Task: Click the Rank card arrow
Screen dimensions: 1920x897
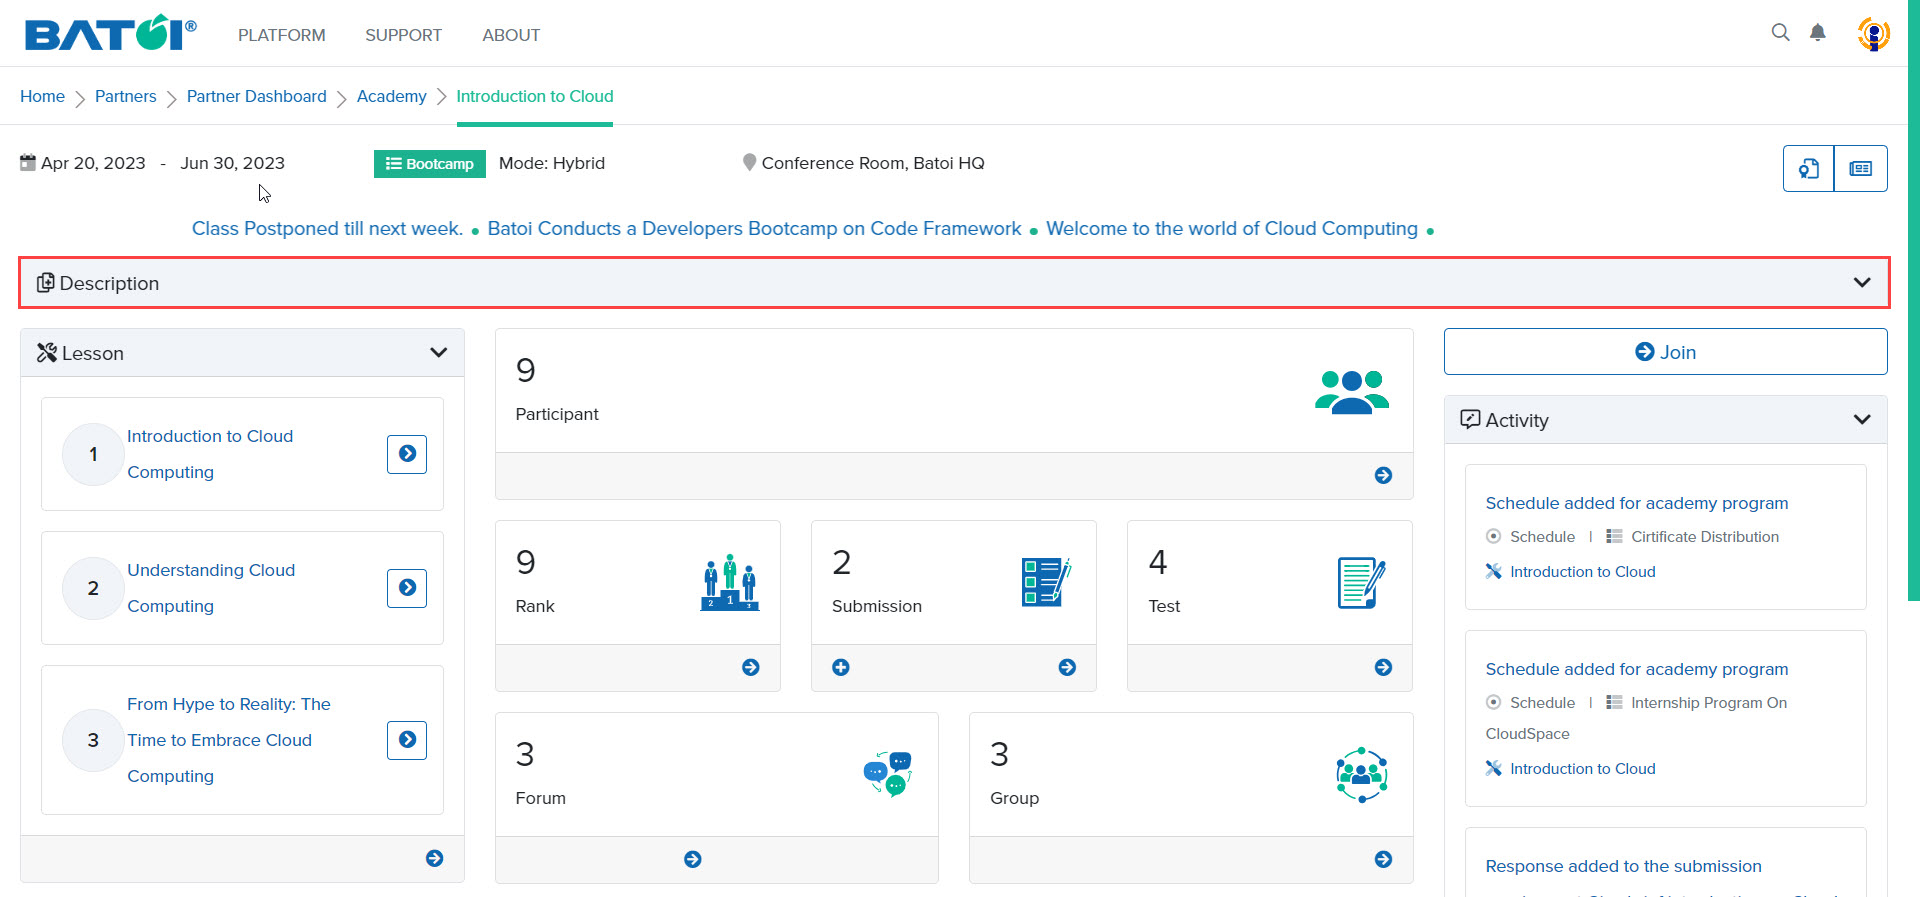Action: point(751,667)
